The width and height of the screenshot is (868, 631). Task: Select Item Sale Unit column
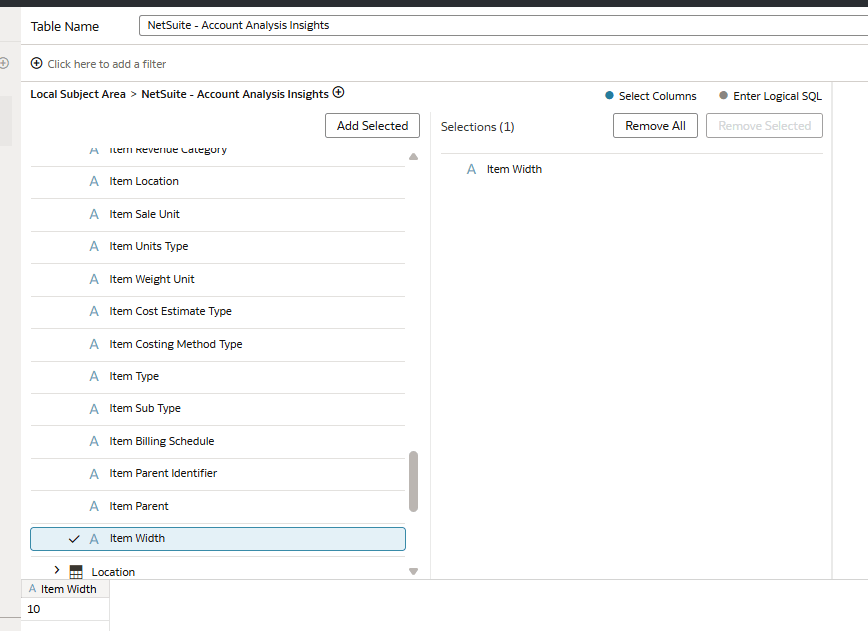(x=218, y=214)
